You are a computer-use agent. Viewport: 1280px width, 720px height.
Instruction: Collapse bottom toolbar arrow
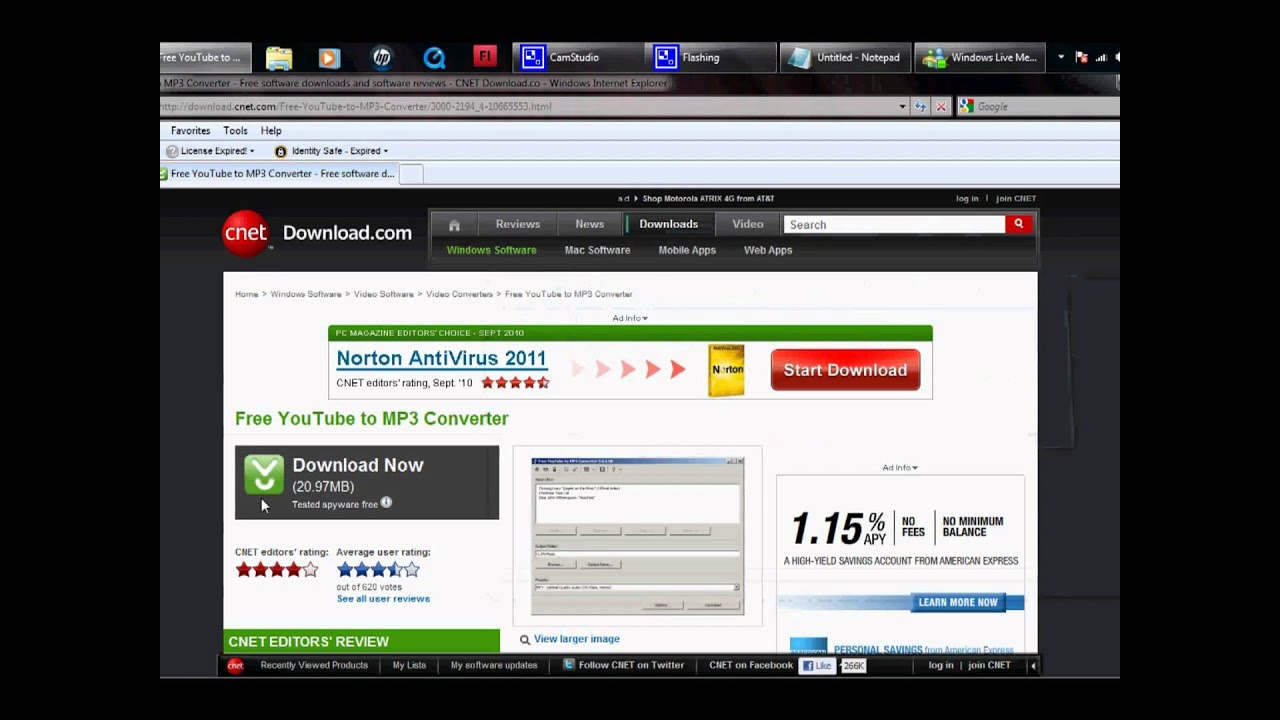pos(1032,666)
